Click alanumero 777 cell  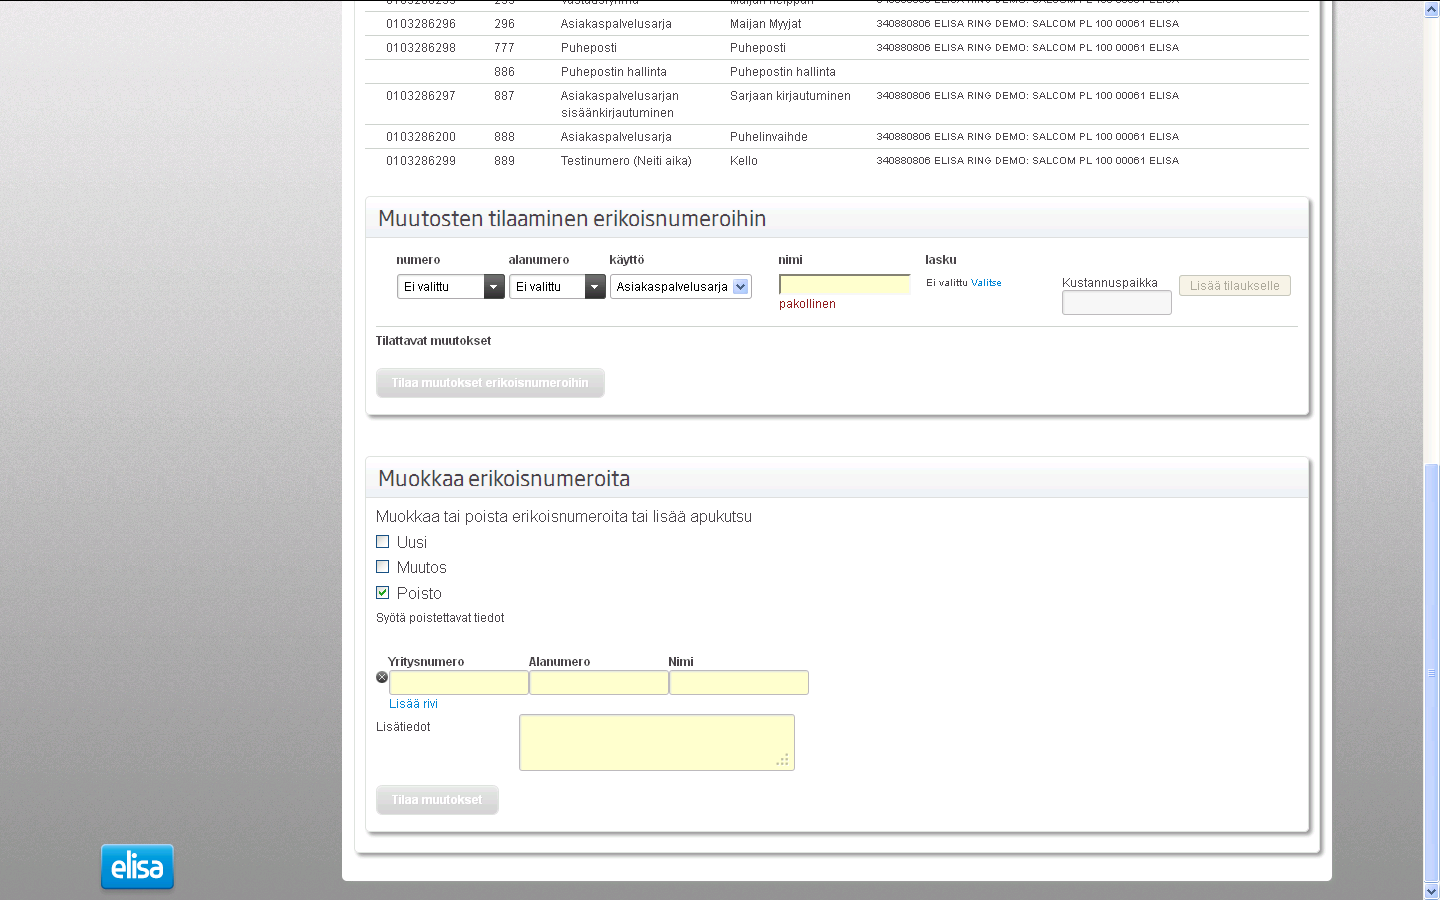pyautogui.click(x=504, y=48)
